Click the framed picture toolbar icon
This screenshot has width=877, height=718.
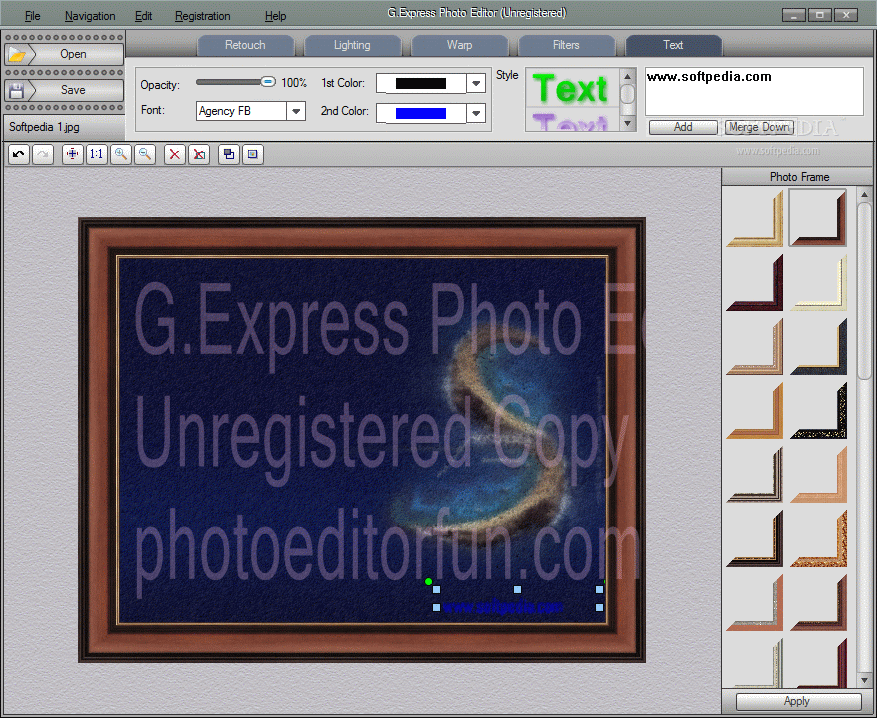(253, 154)
